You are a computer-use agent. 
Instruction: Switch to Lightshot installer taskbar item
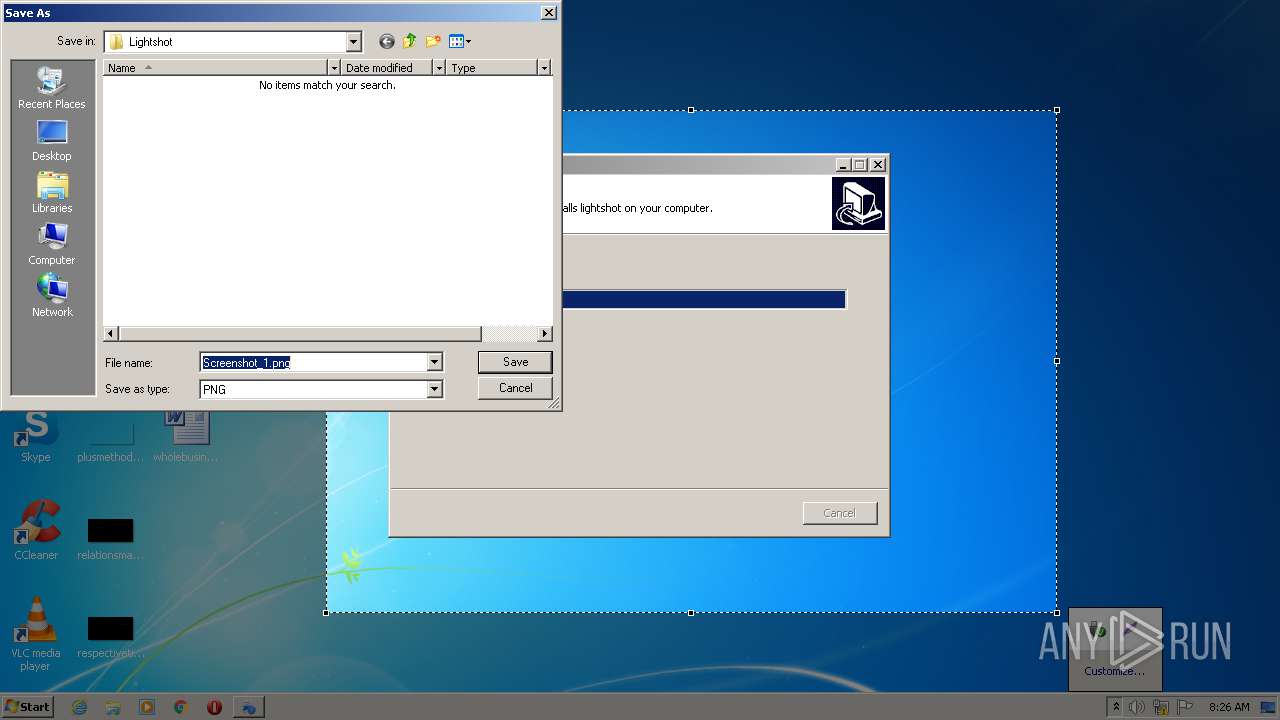[x=249, y=707]
